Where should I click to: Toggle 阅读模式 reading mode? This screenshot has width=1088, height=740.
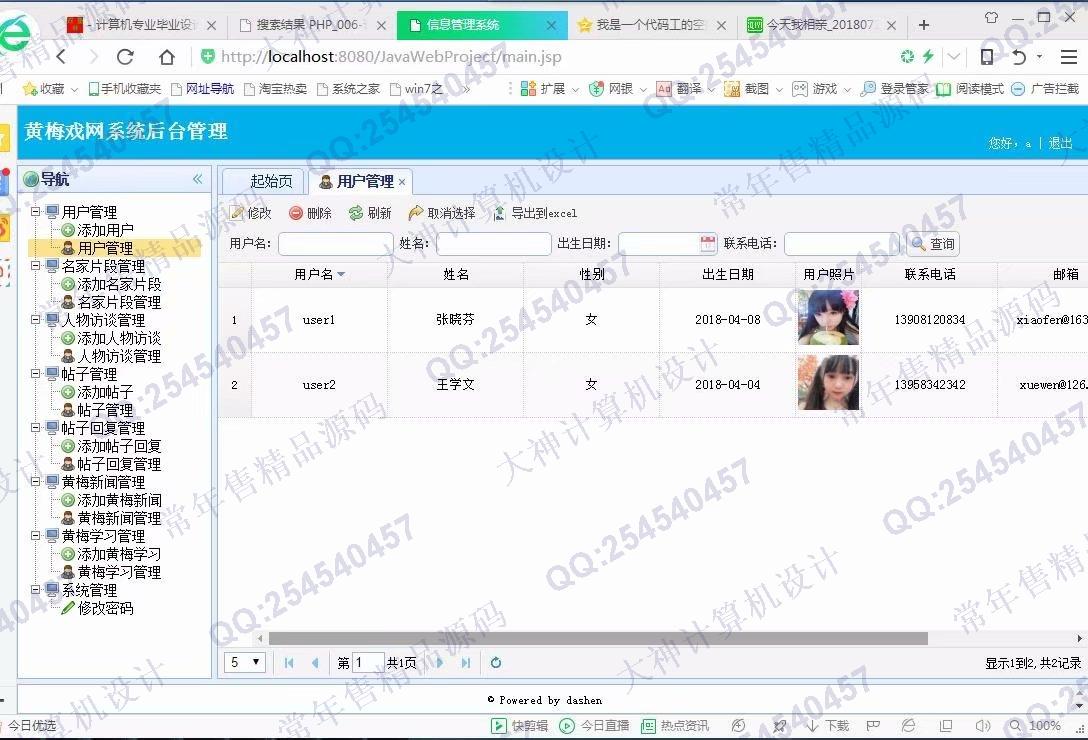[x=969, y=89]
